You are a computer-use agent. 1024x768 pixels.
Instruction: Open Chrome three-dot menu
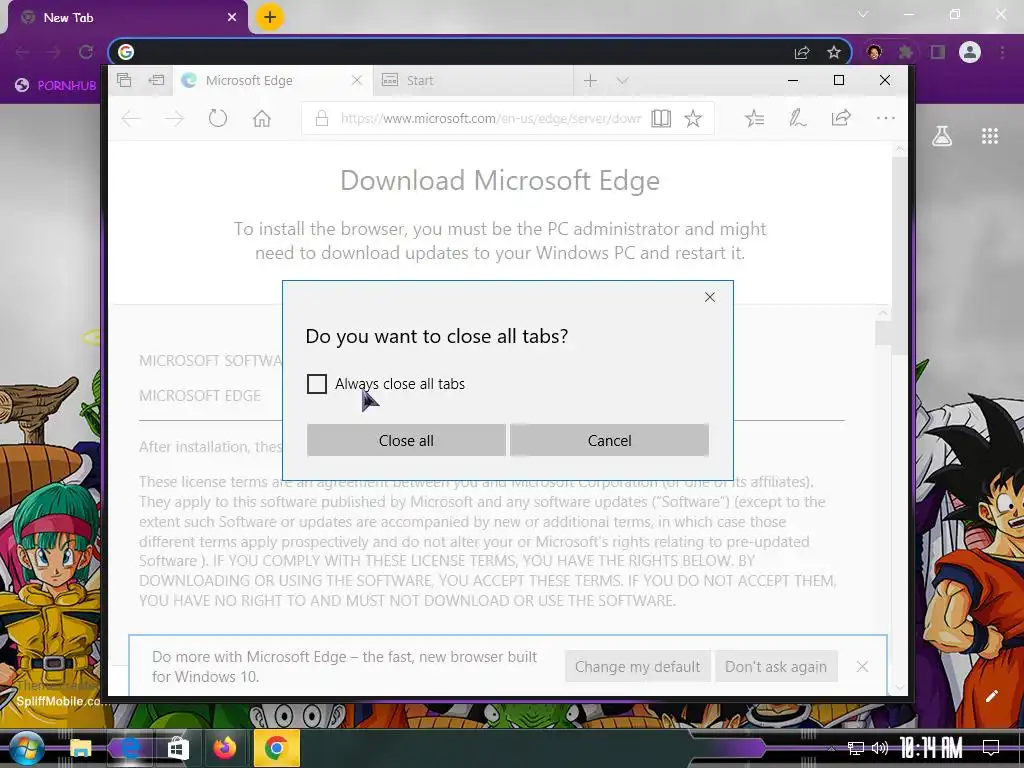1002,52
